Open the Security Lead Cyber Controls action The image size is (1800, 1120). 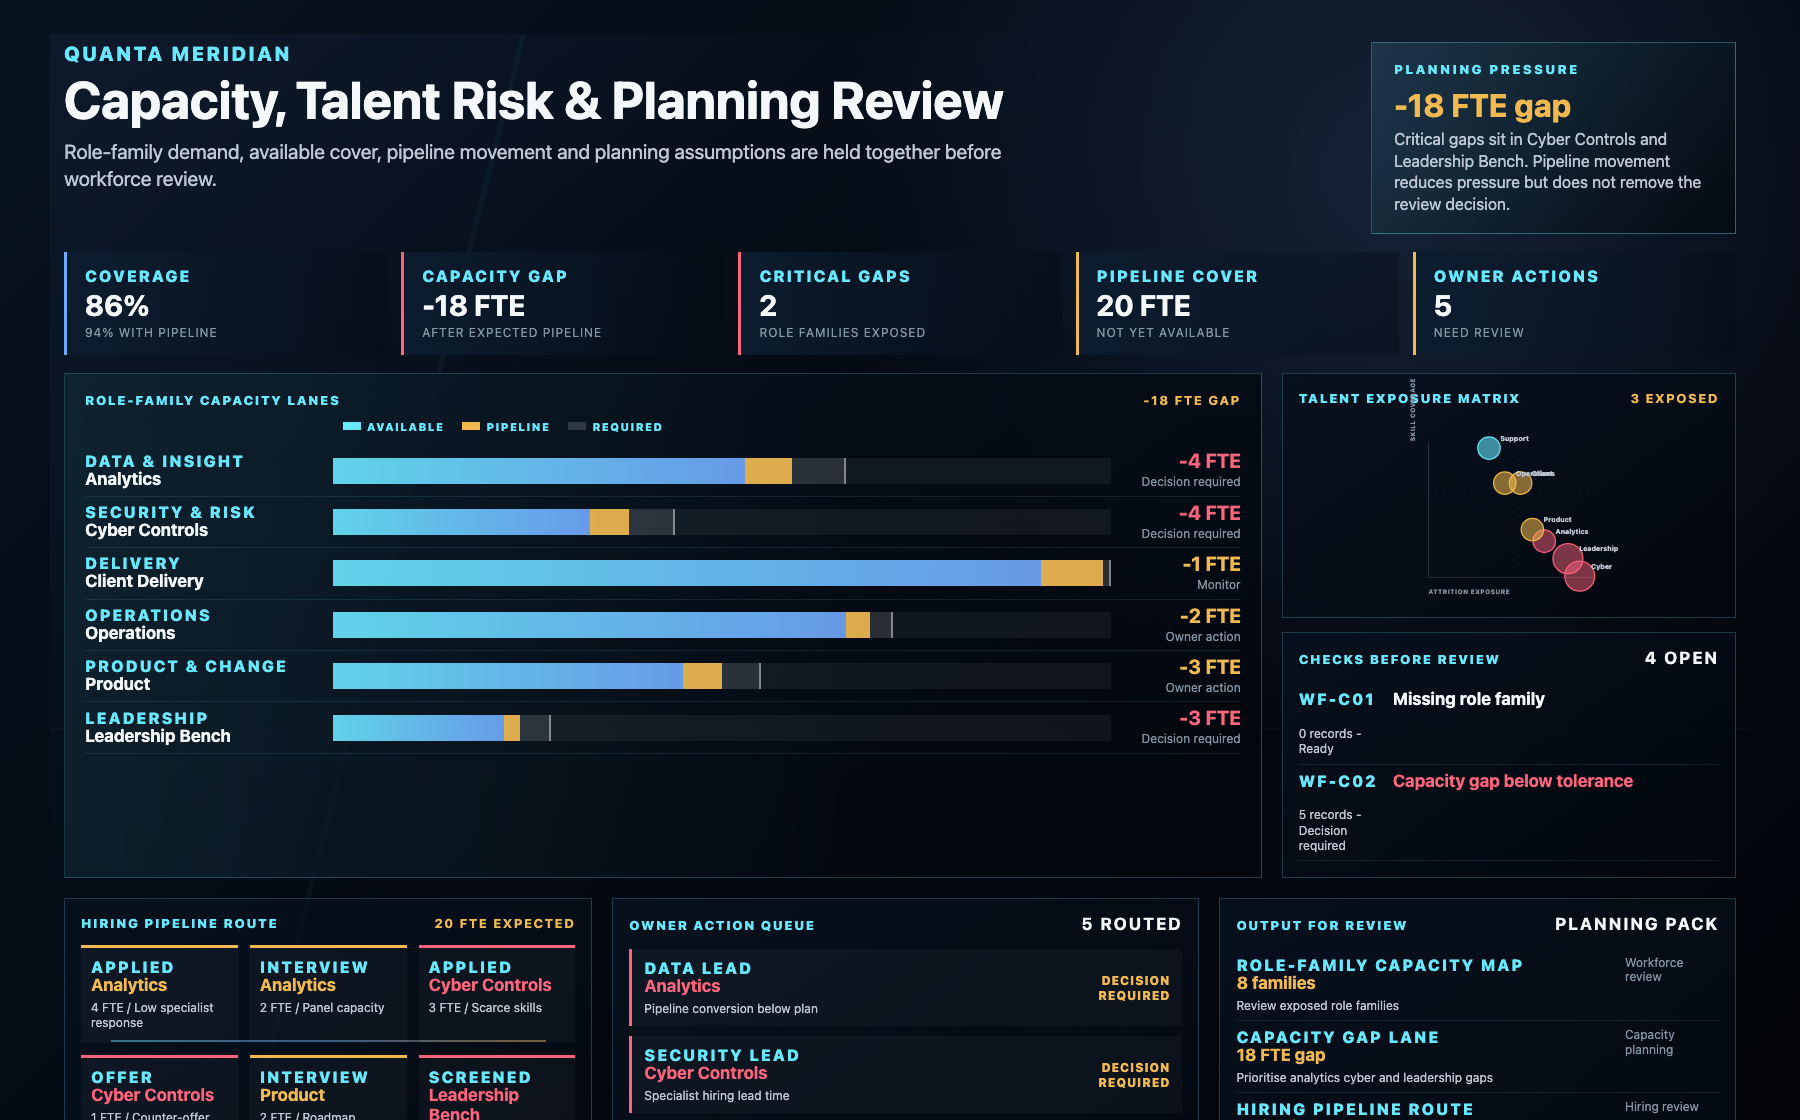point(905,1075)
